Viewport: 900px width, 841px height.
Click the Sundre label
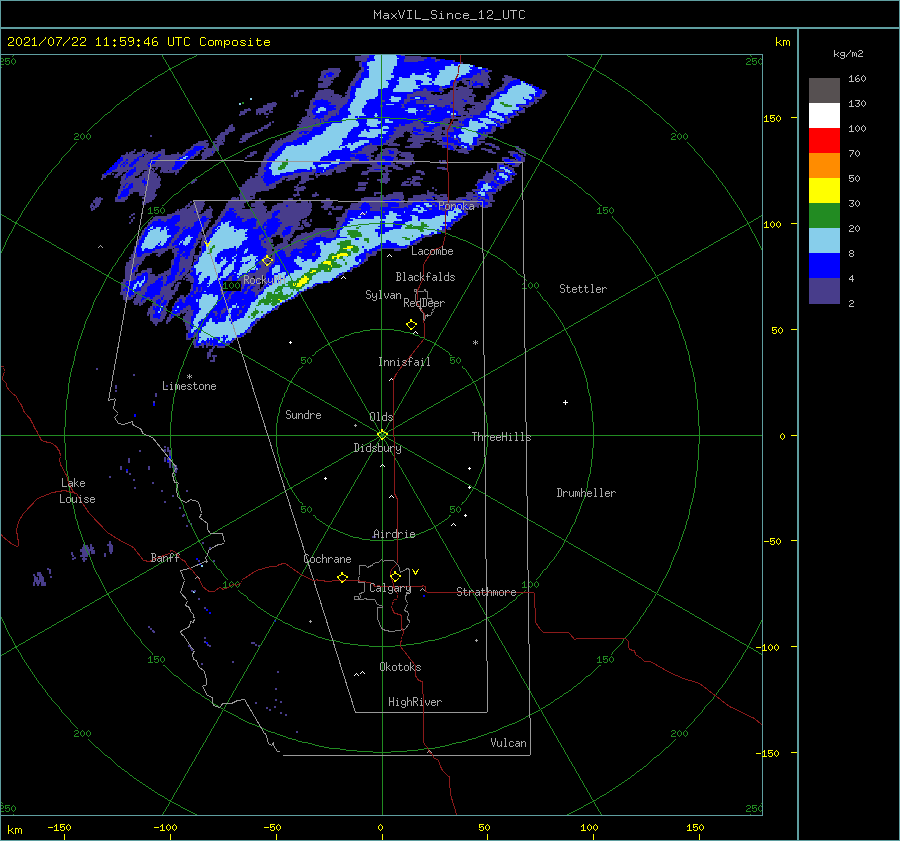(x=303, y=415)
